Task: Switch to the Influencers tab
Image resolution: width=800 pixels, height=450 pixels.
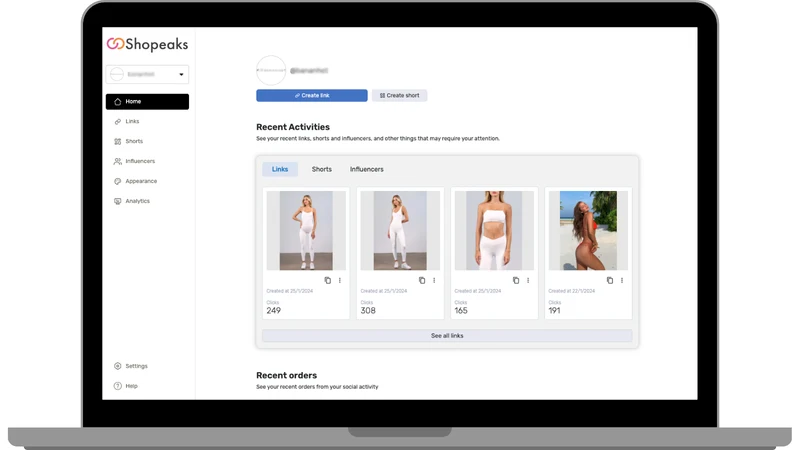Action: [367, 169]
